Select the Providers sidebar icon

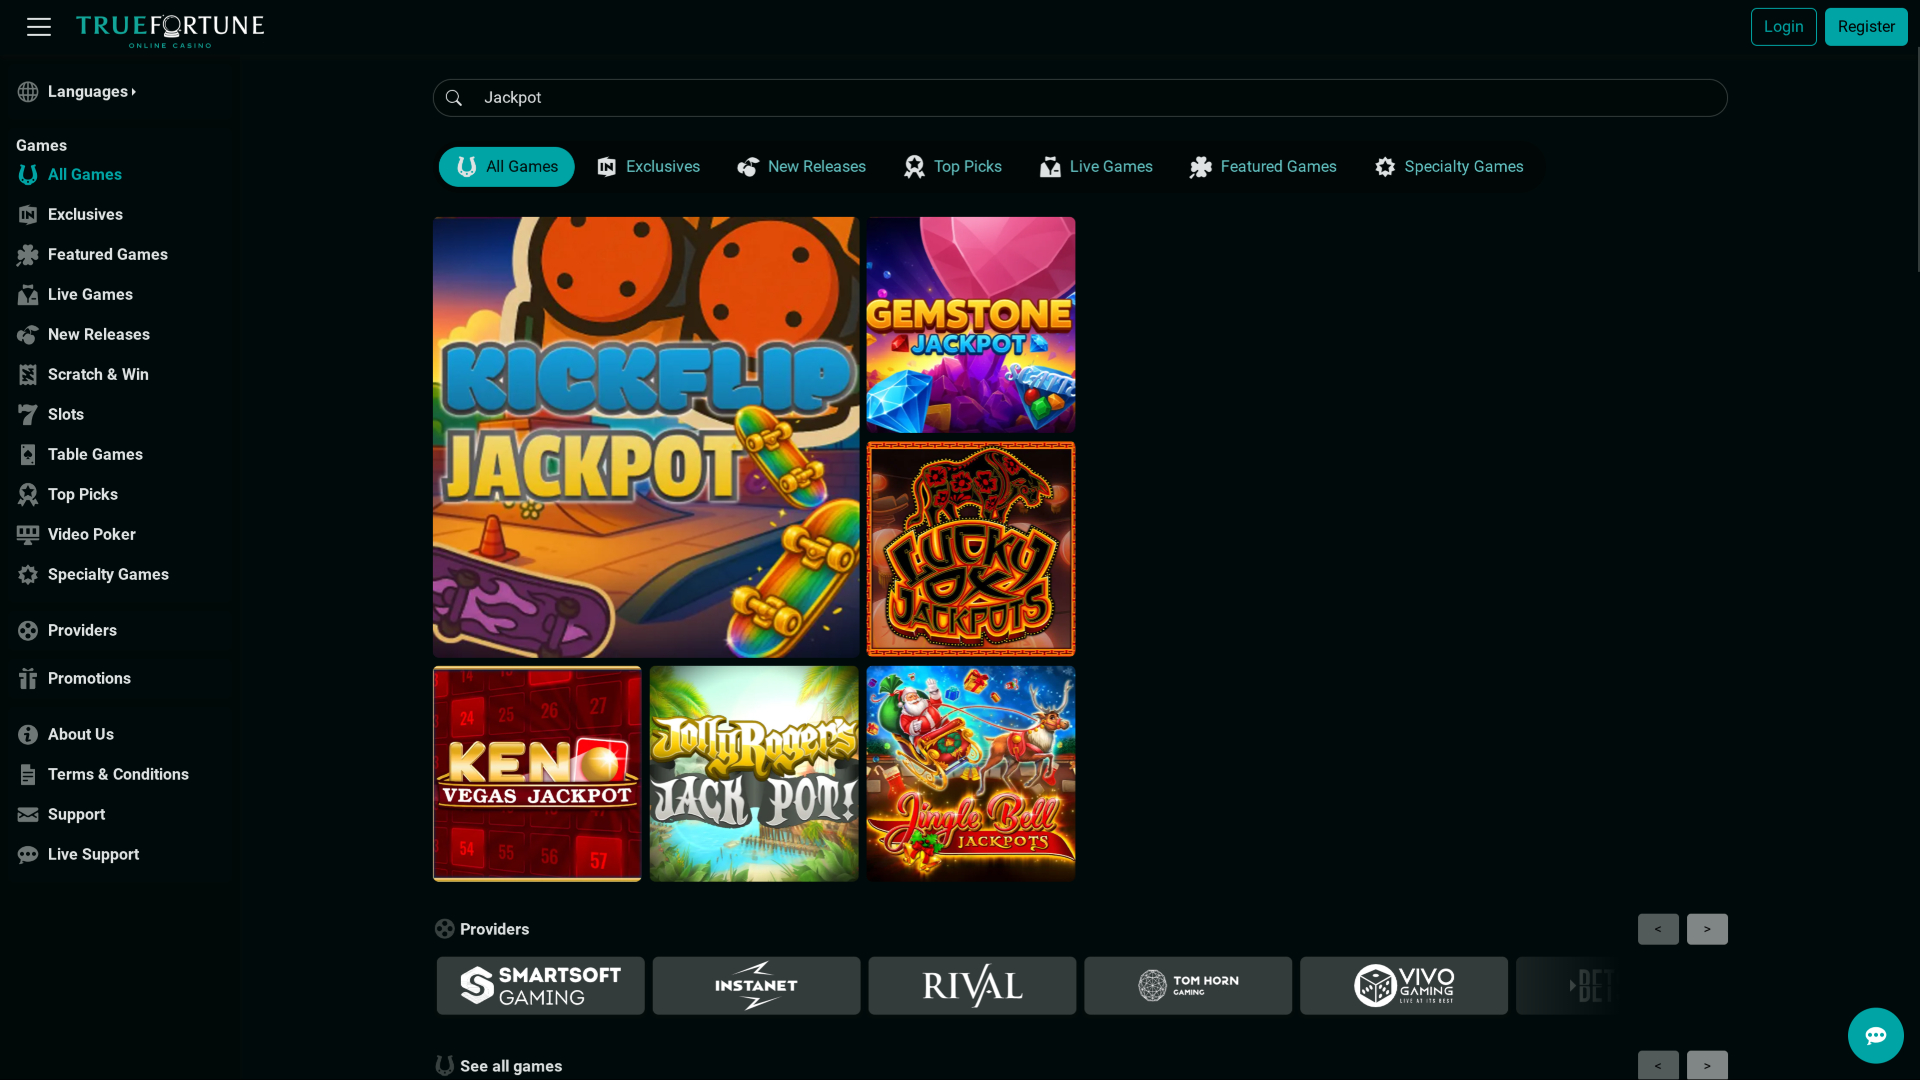click(x=27, y=630)
